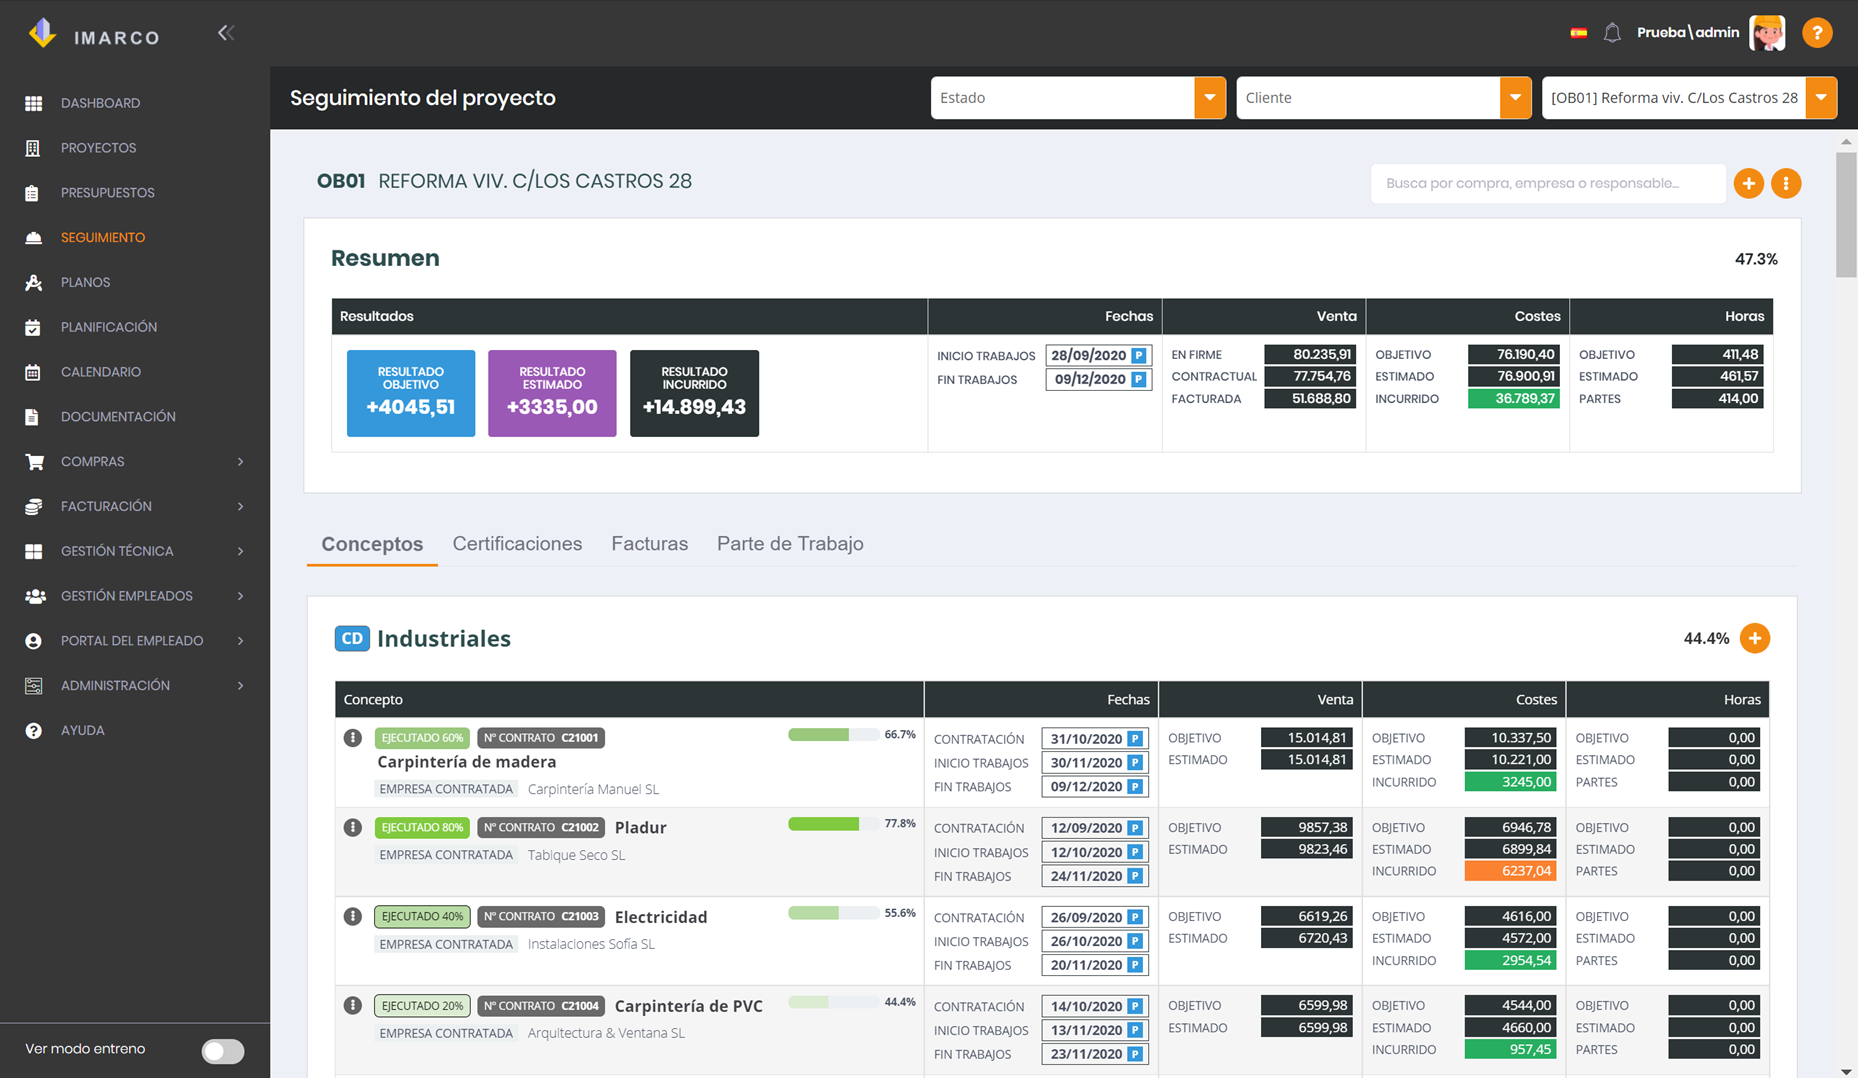Screen dimensions: 1858x1078
Task: Open Calendario in the sidebar
Action: click(x=100, y=372)
